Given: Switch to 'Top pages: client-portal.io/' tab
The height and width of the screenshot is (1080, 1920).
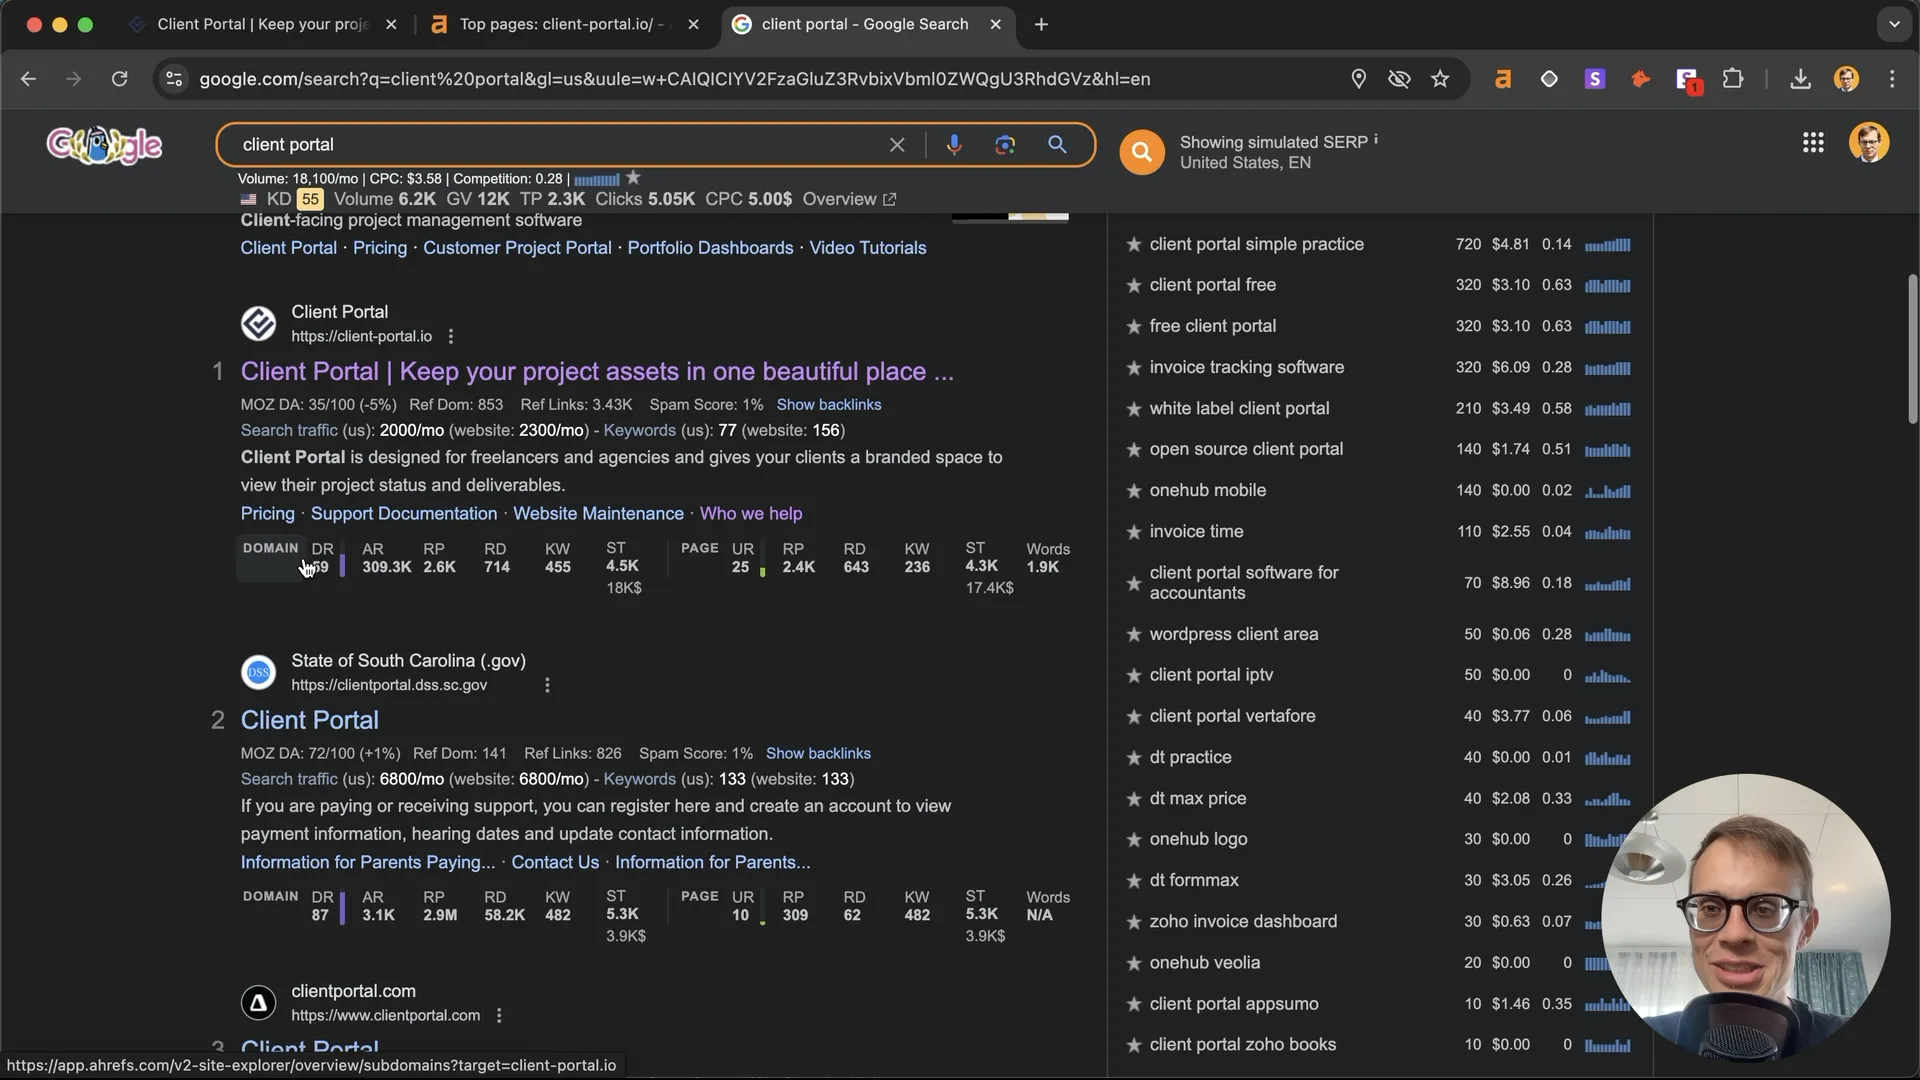Looking at the screenshot, I should tap(561, 24).
